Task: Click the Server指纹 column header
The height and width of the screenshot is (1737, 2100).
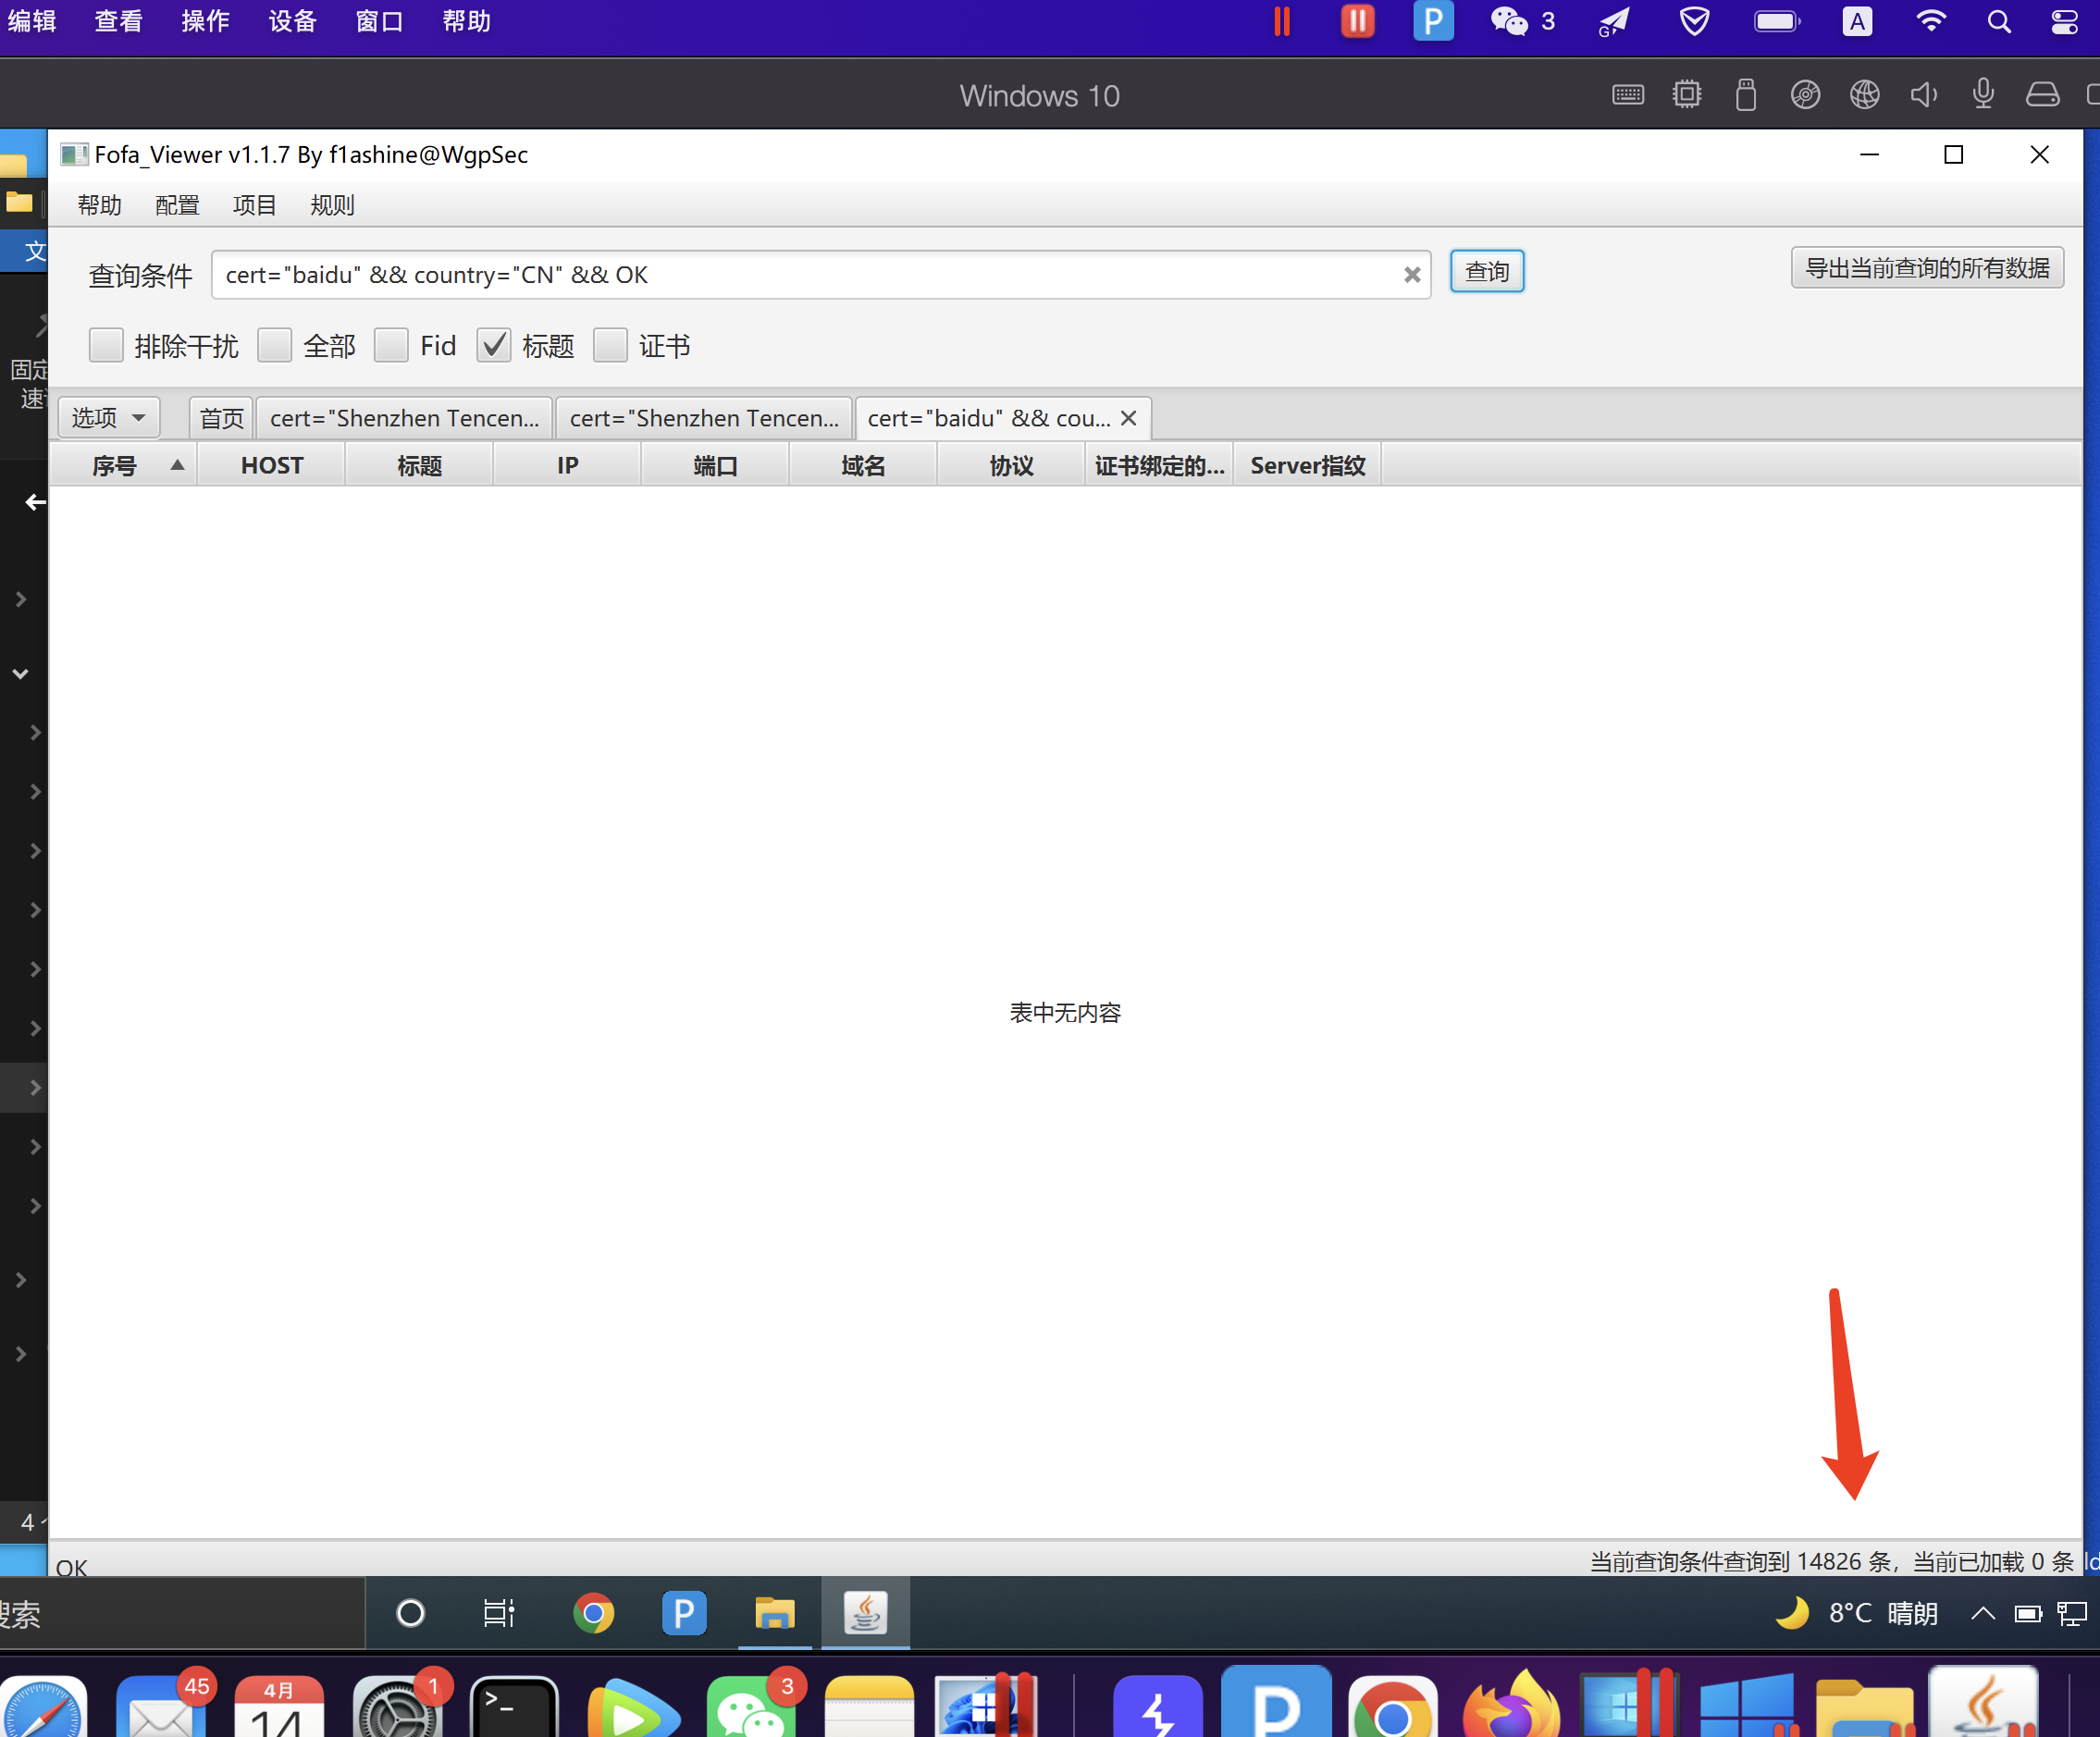Action: 1307,465
